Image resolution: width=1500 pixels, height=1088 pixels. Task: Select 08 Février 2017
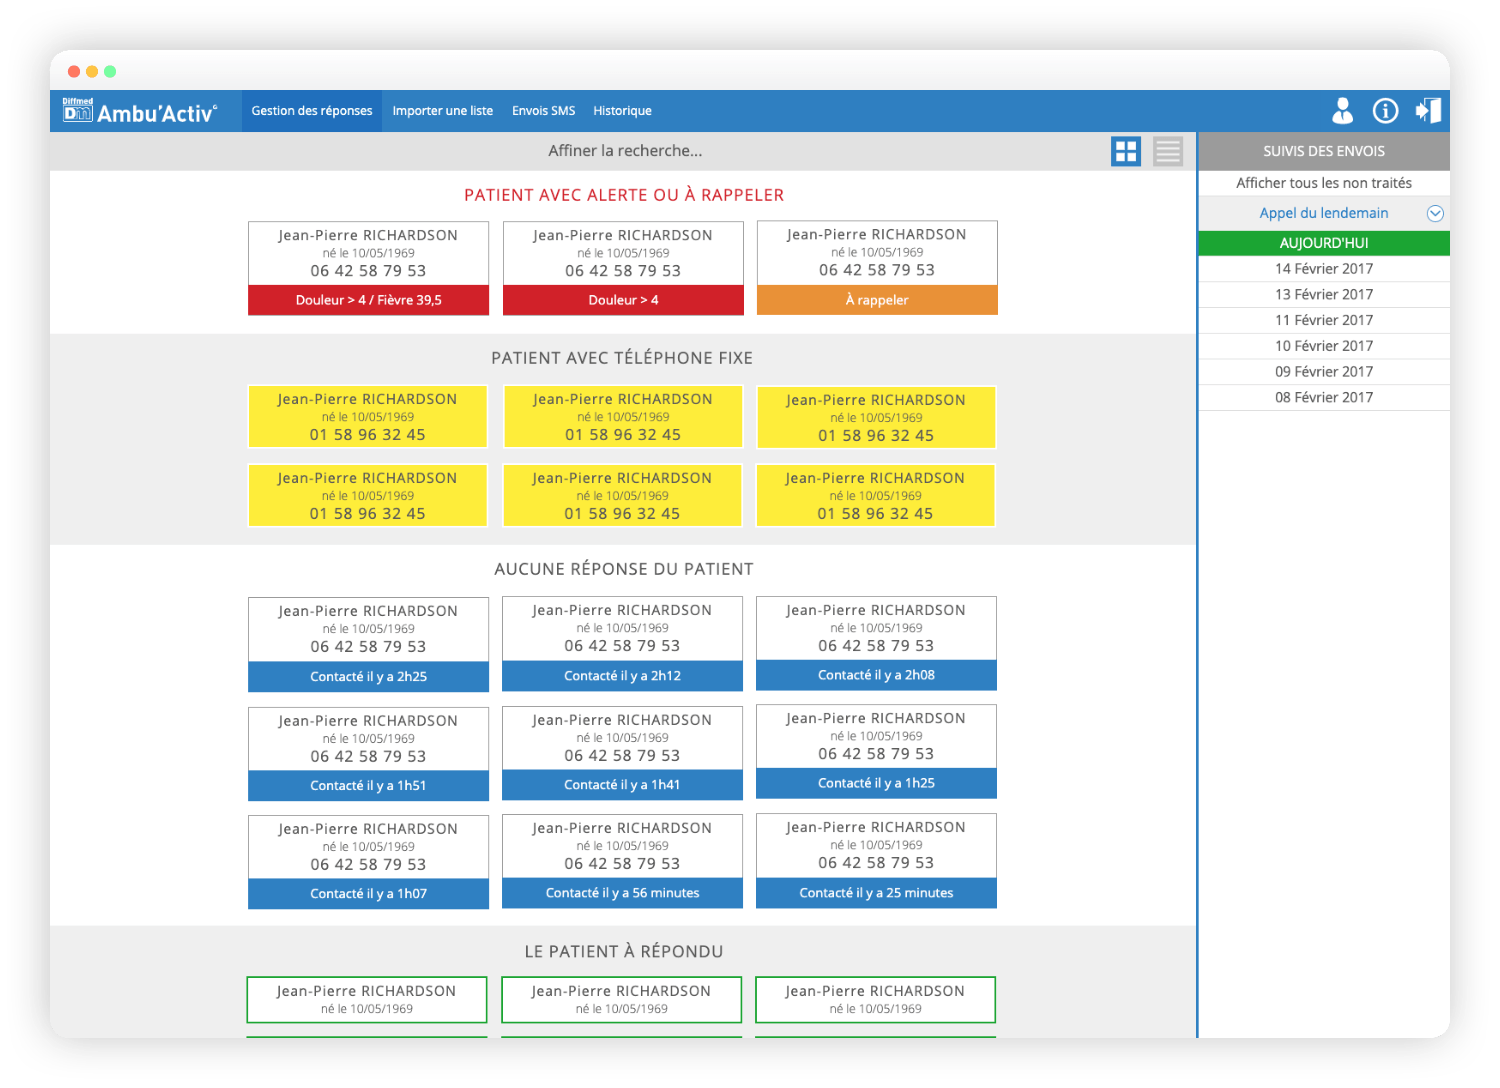(1324, 398)
